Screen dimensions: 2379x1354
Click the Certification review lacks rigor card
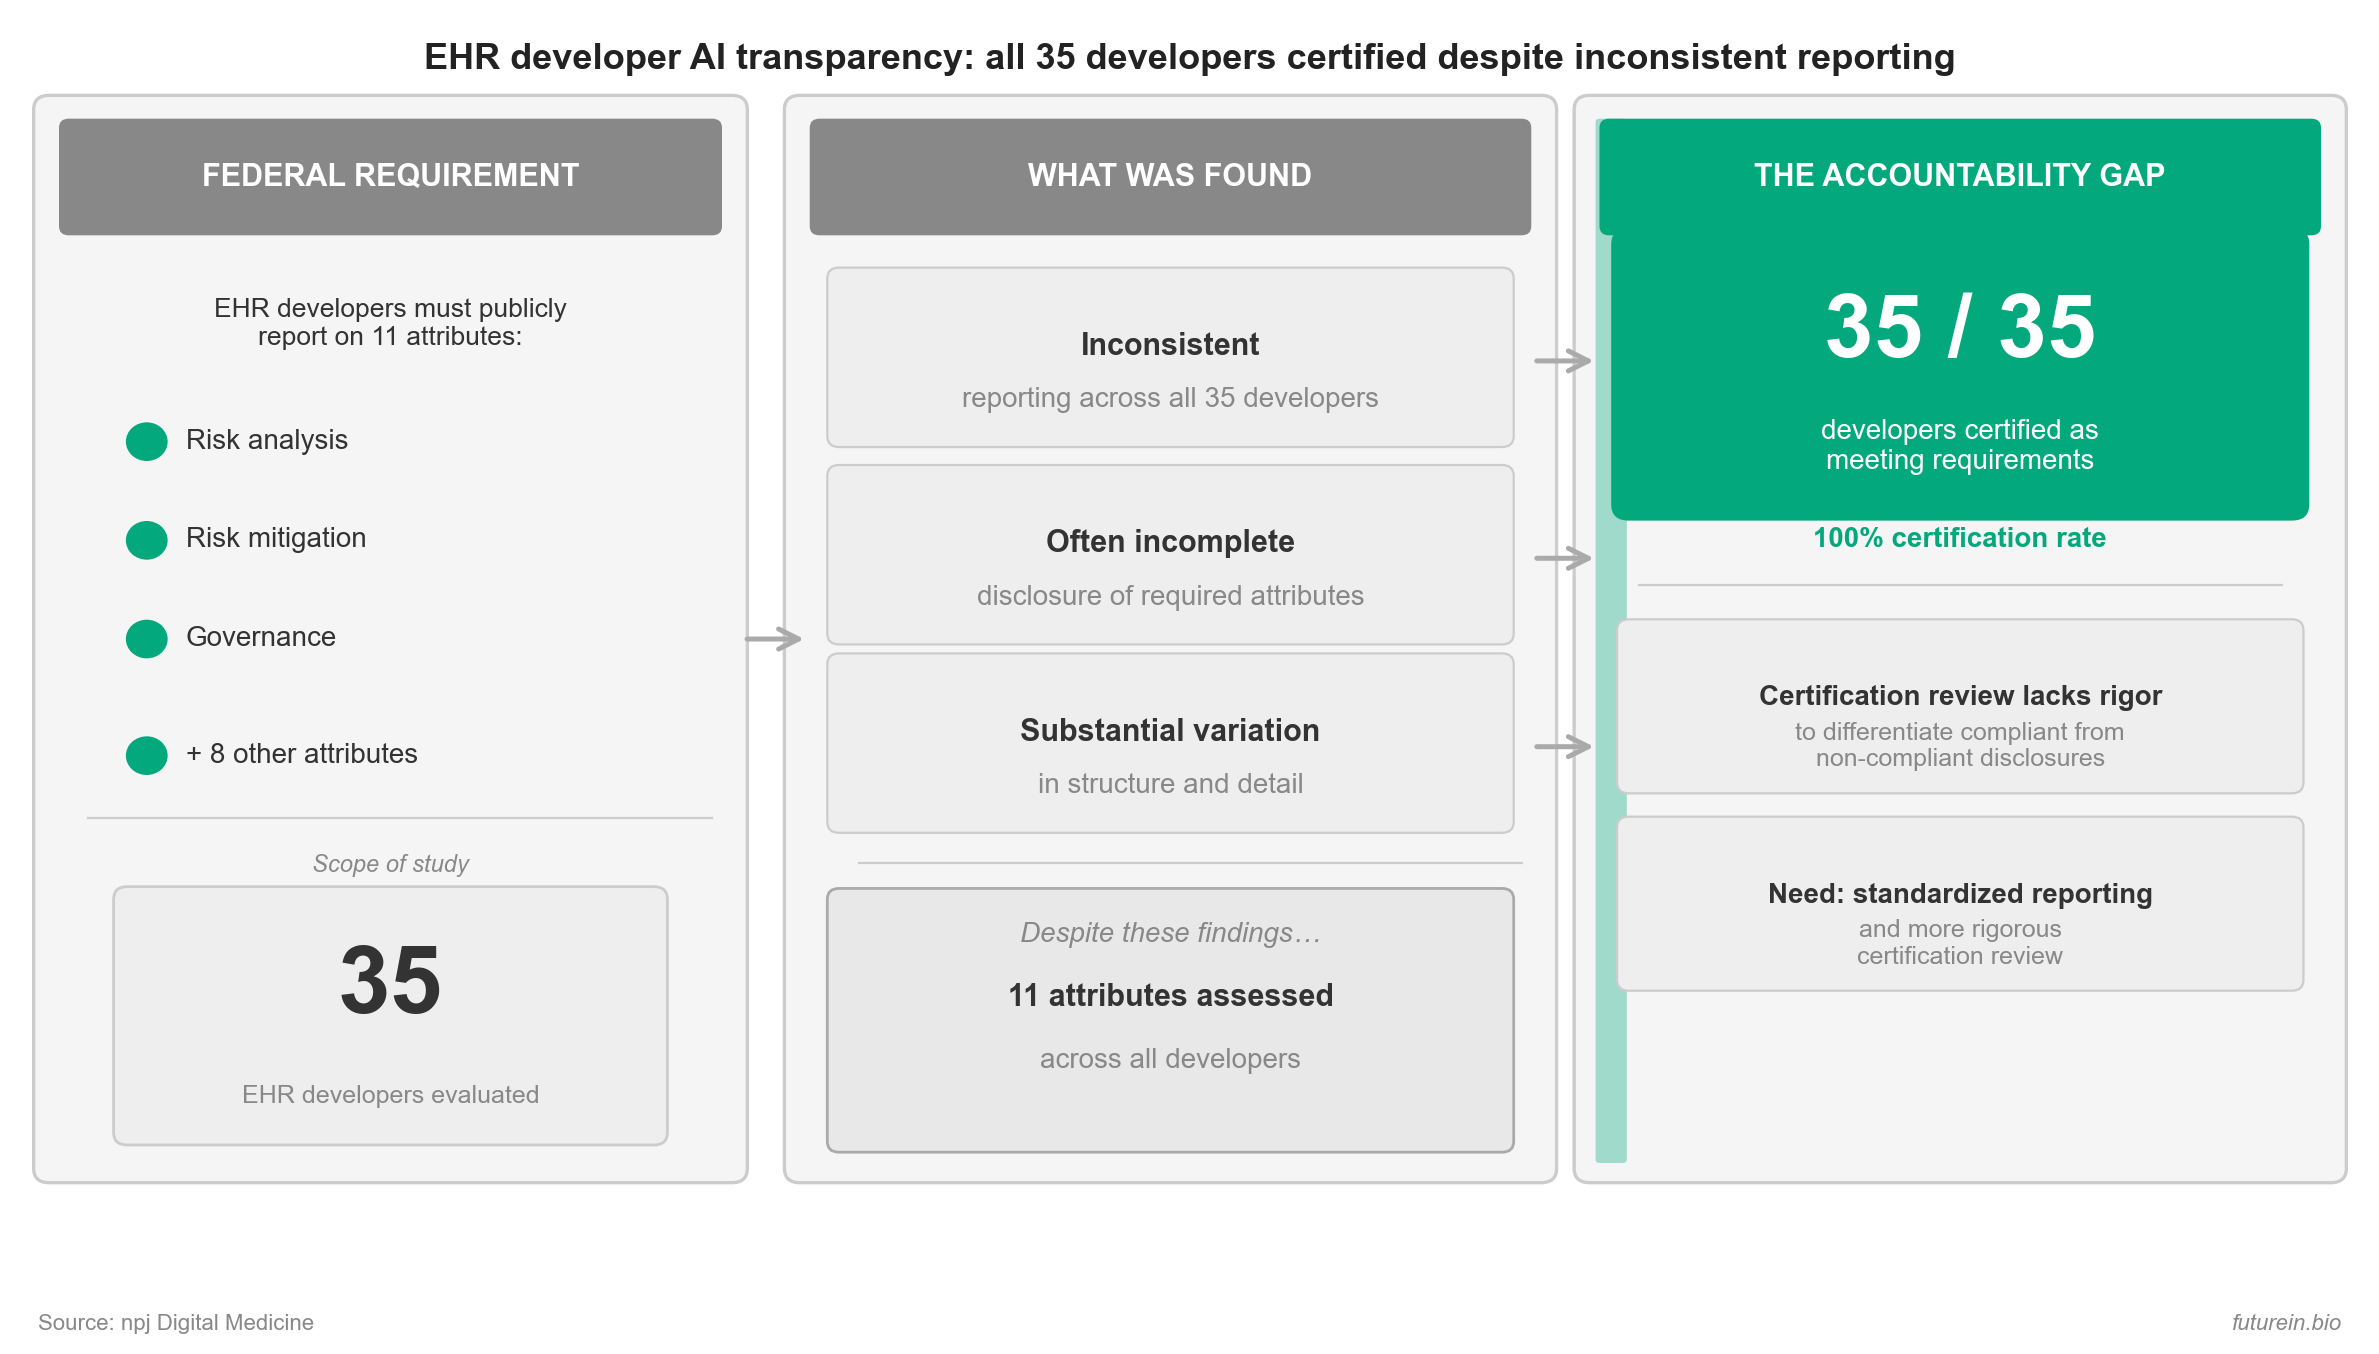[1960, 706]
